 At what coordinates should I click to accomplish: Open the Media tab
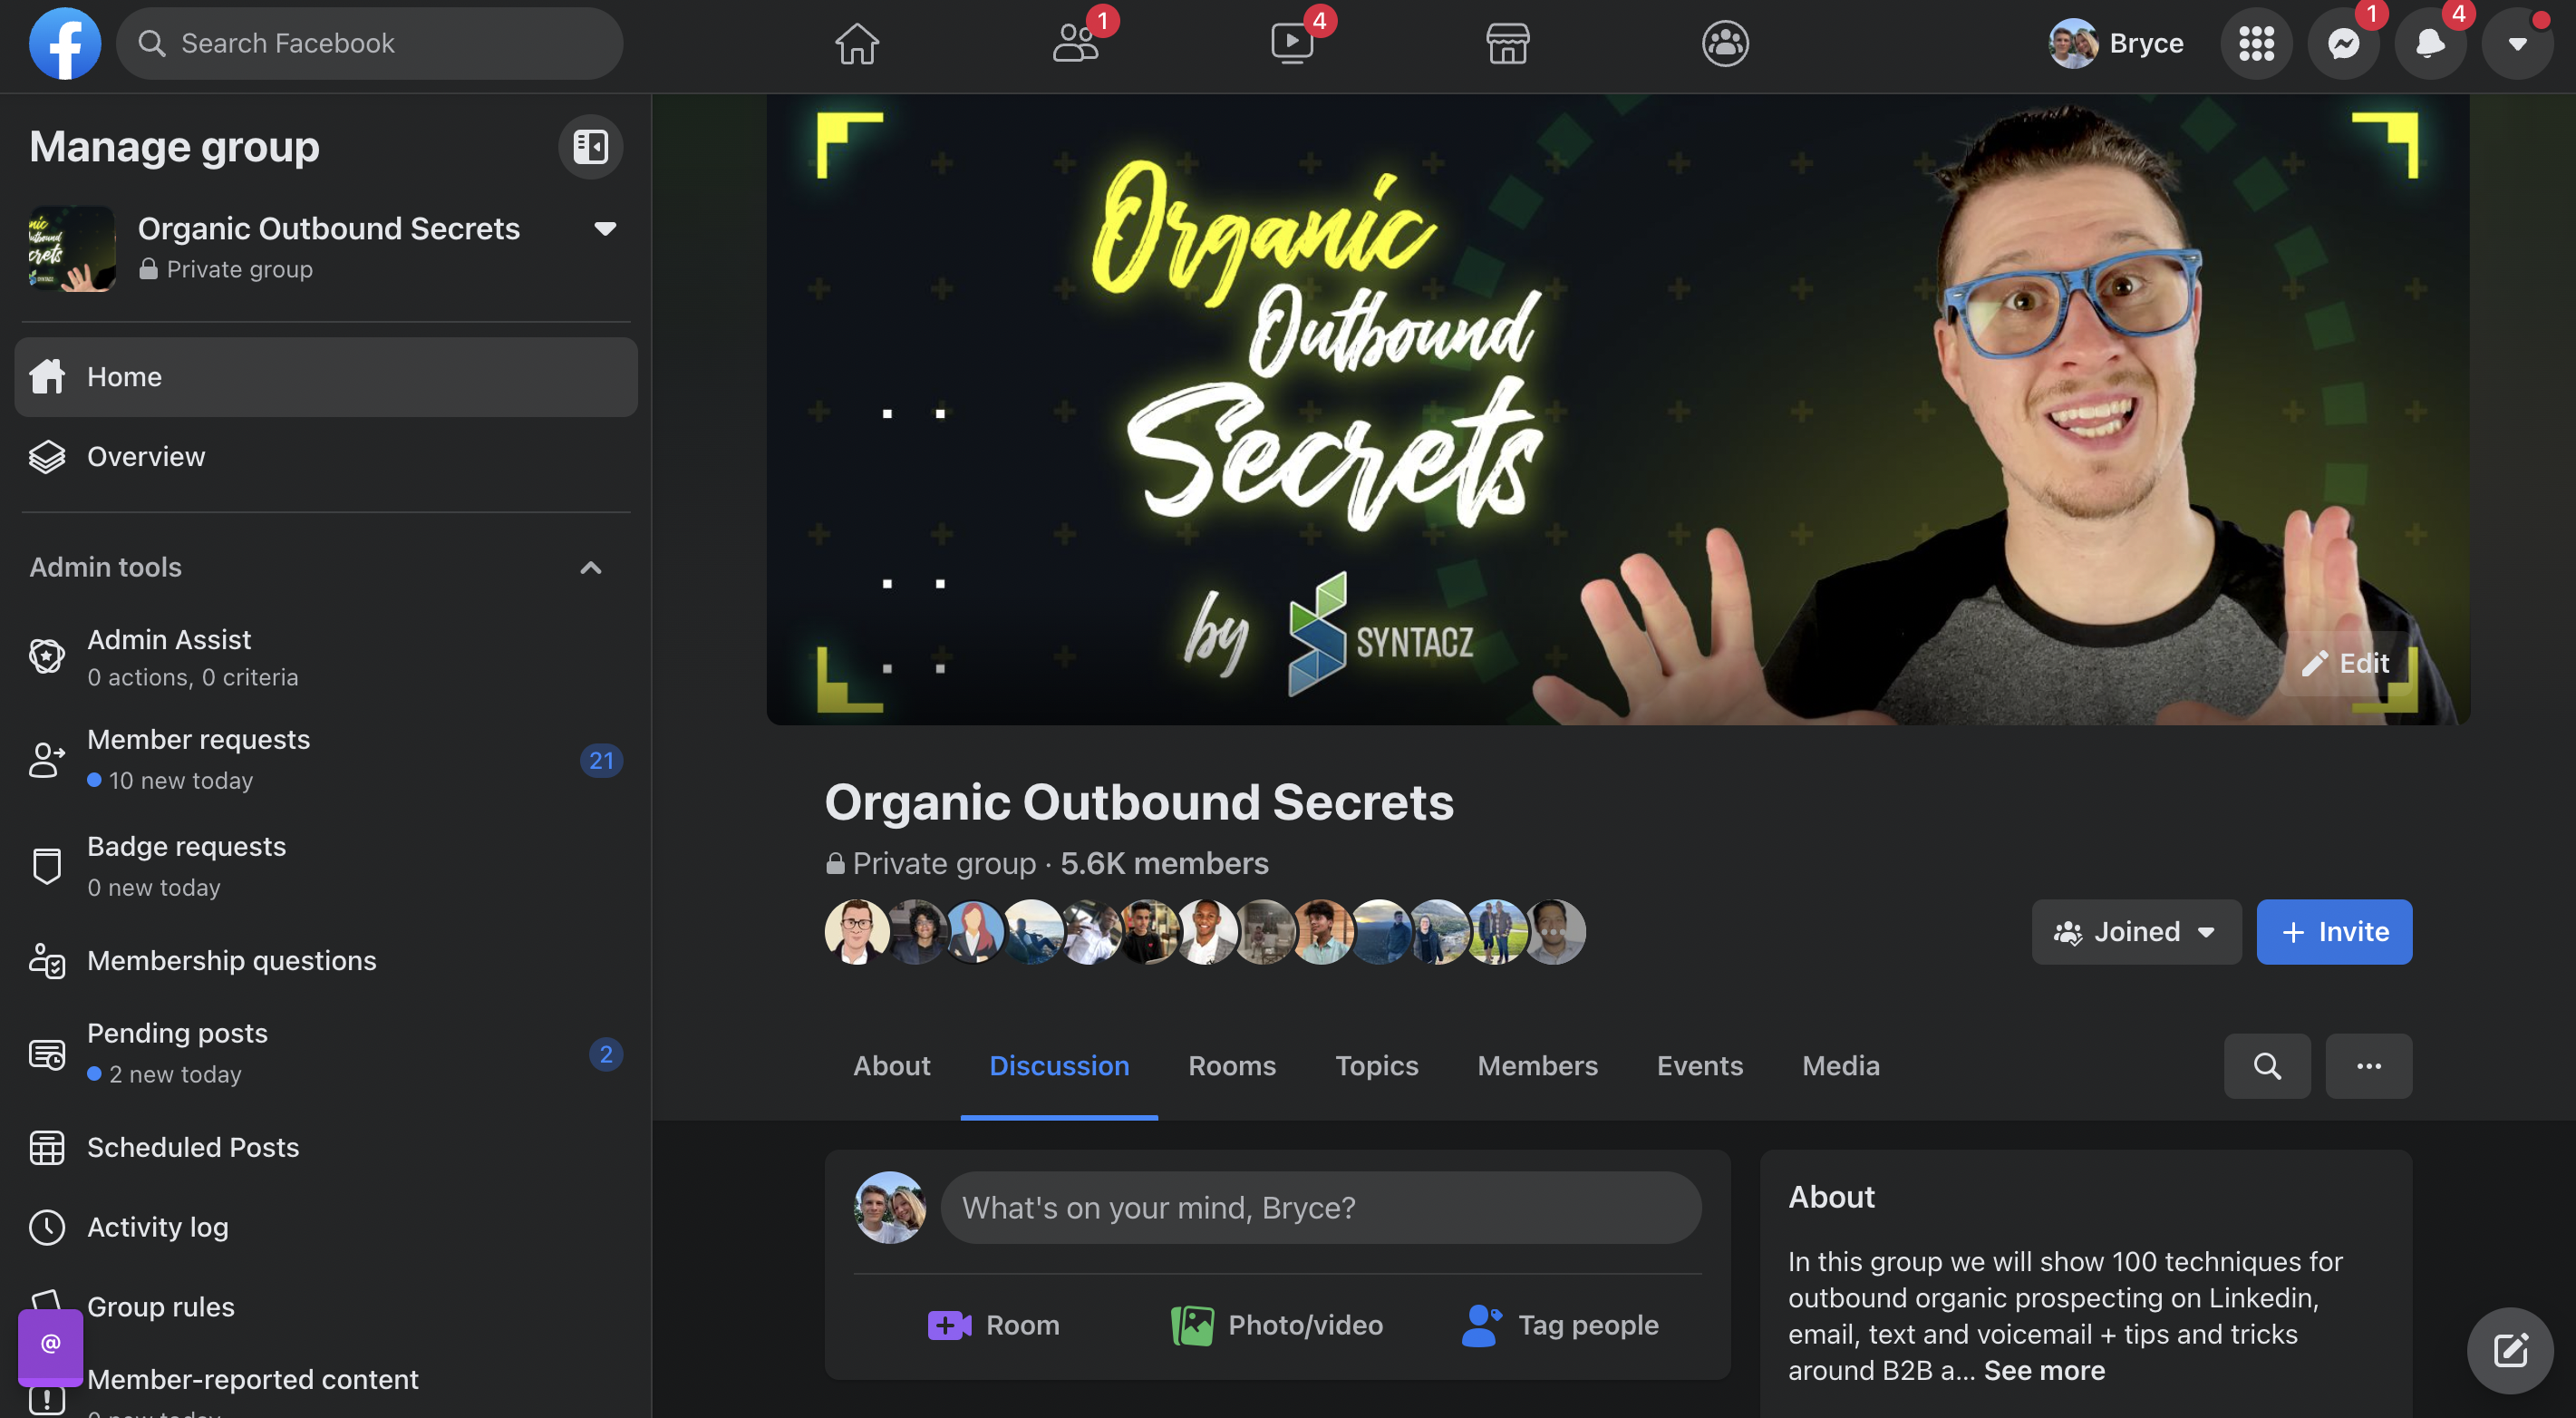tap(1840, 1066)
